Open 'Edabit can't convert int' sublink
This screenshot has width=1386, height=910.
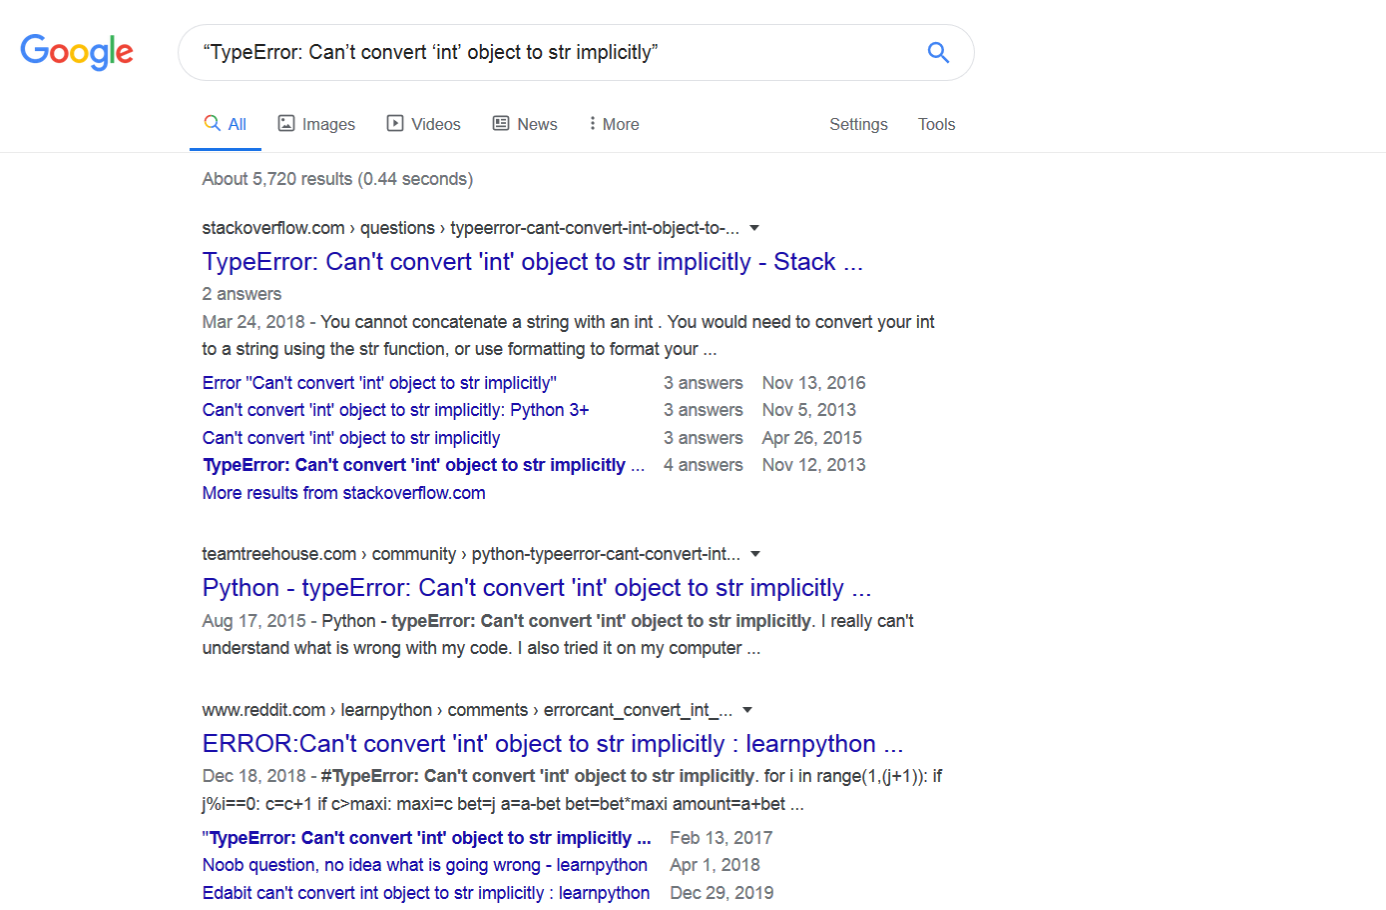pyautogui.click(x=425, y=893)
